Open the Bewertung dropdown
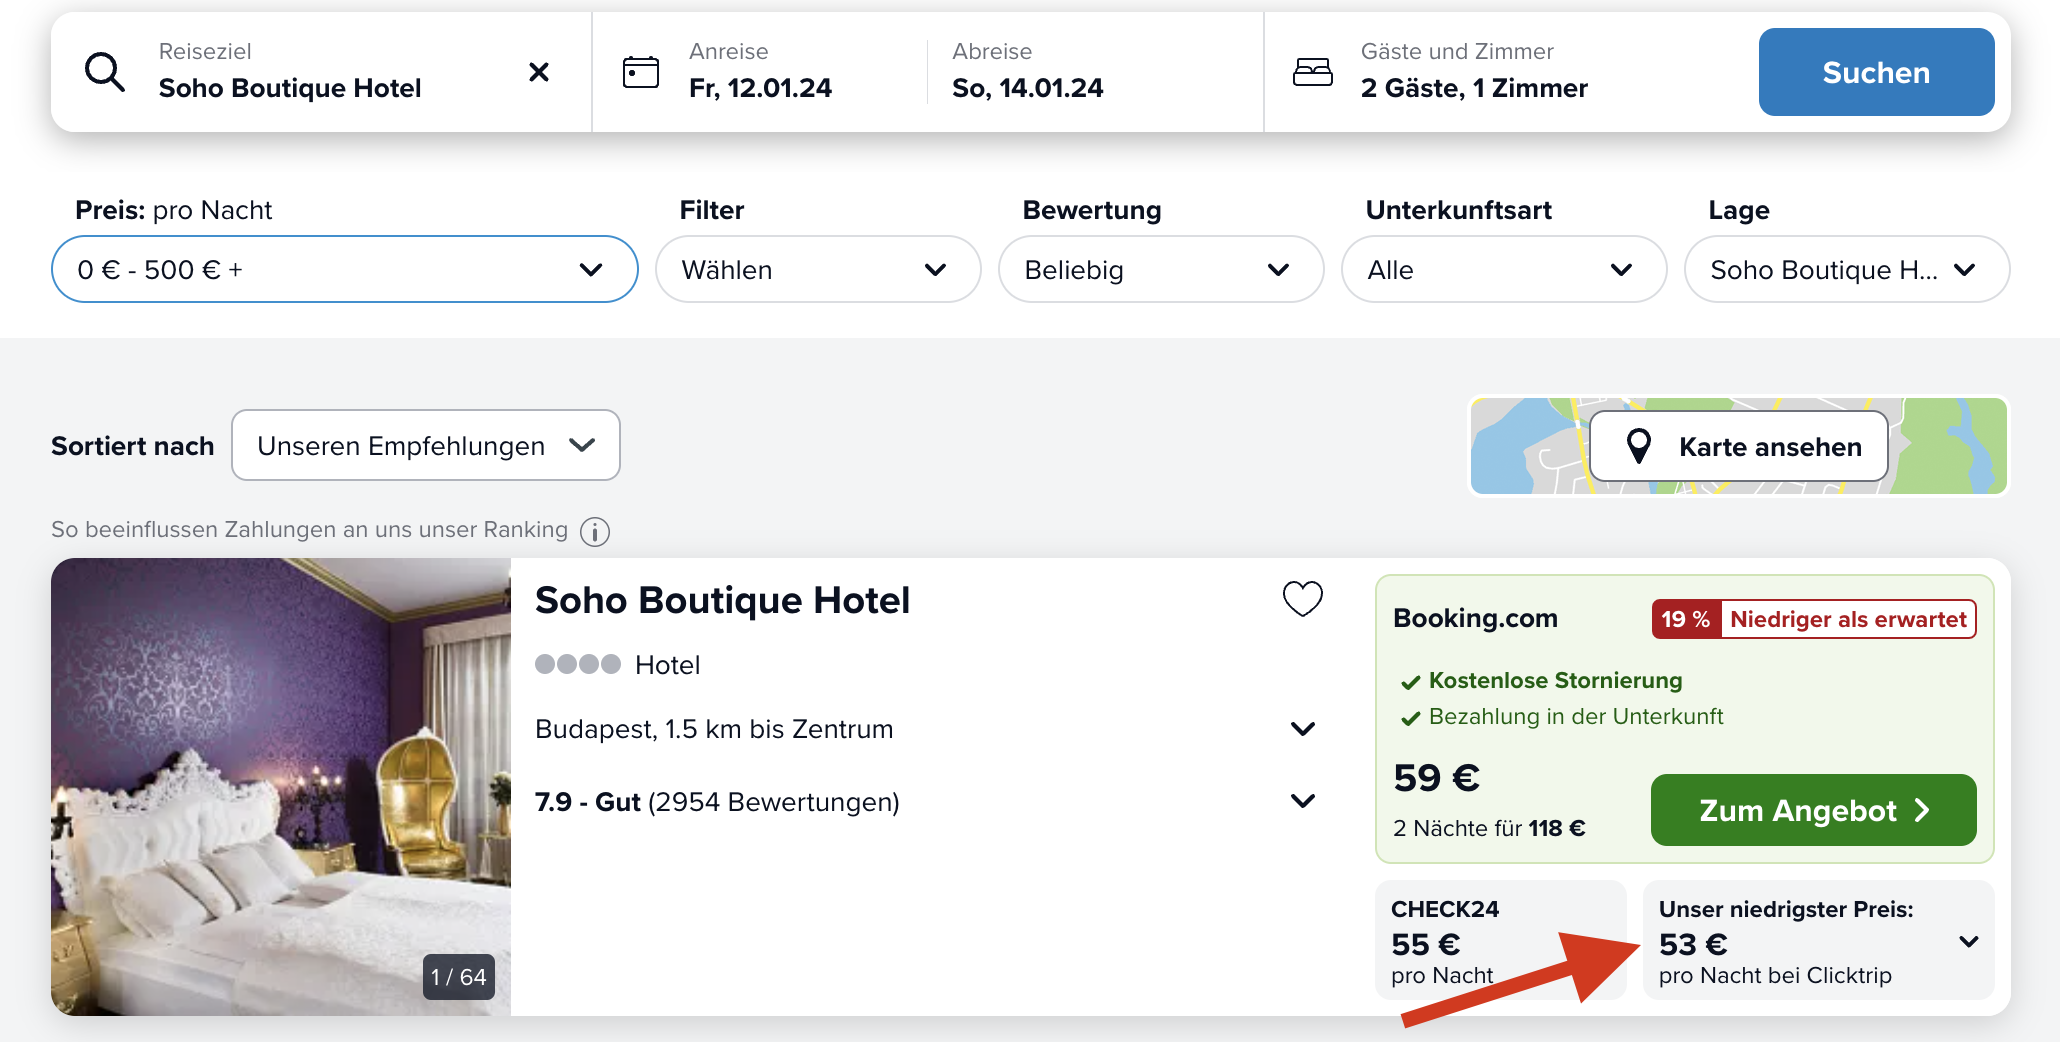This screenshot has height=1042, width=2060. tap(1160, 269)
